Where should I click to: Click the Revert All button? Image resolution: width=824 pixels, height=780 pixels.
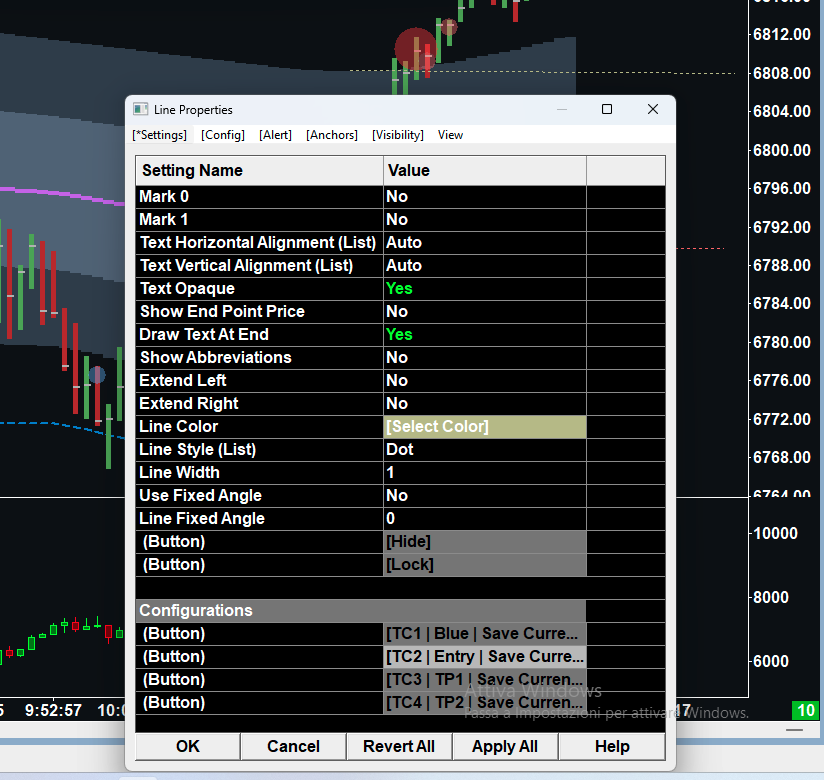point(399,747)
